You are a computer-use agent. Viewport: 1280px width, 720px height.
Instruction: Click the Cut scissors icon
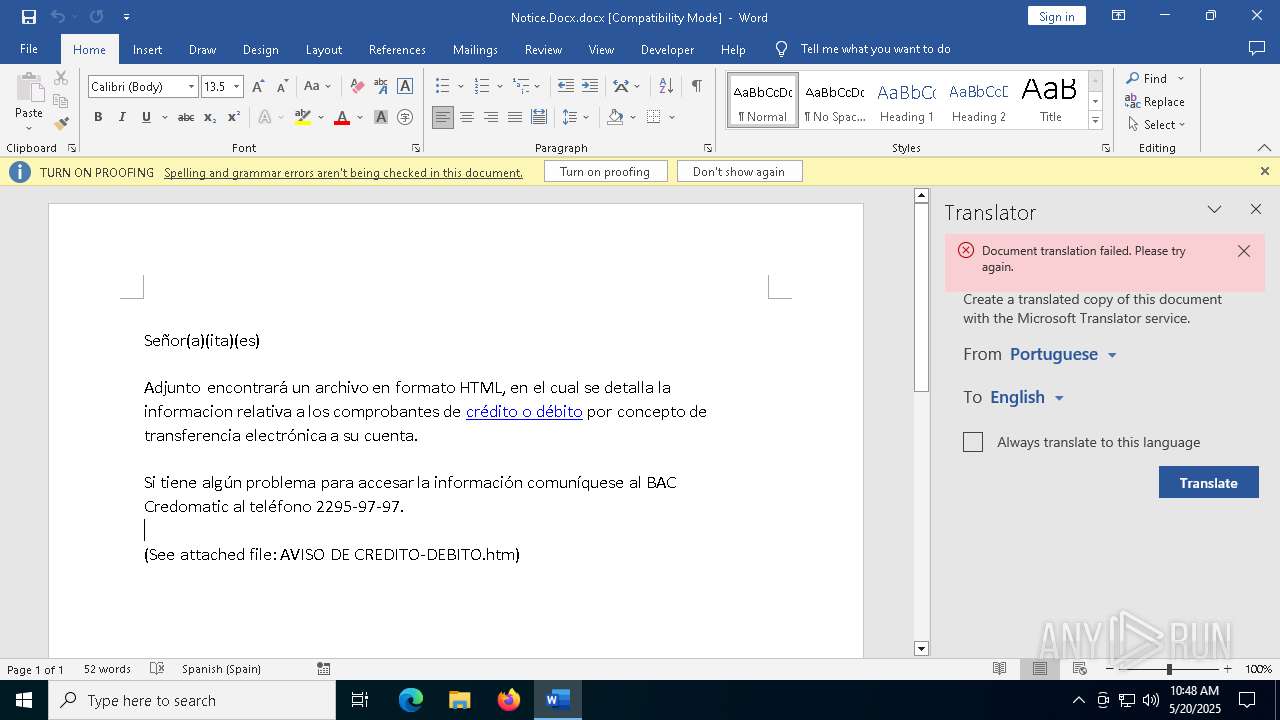tap(61, 79)
